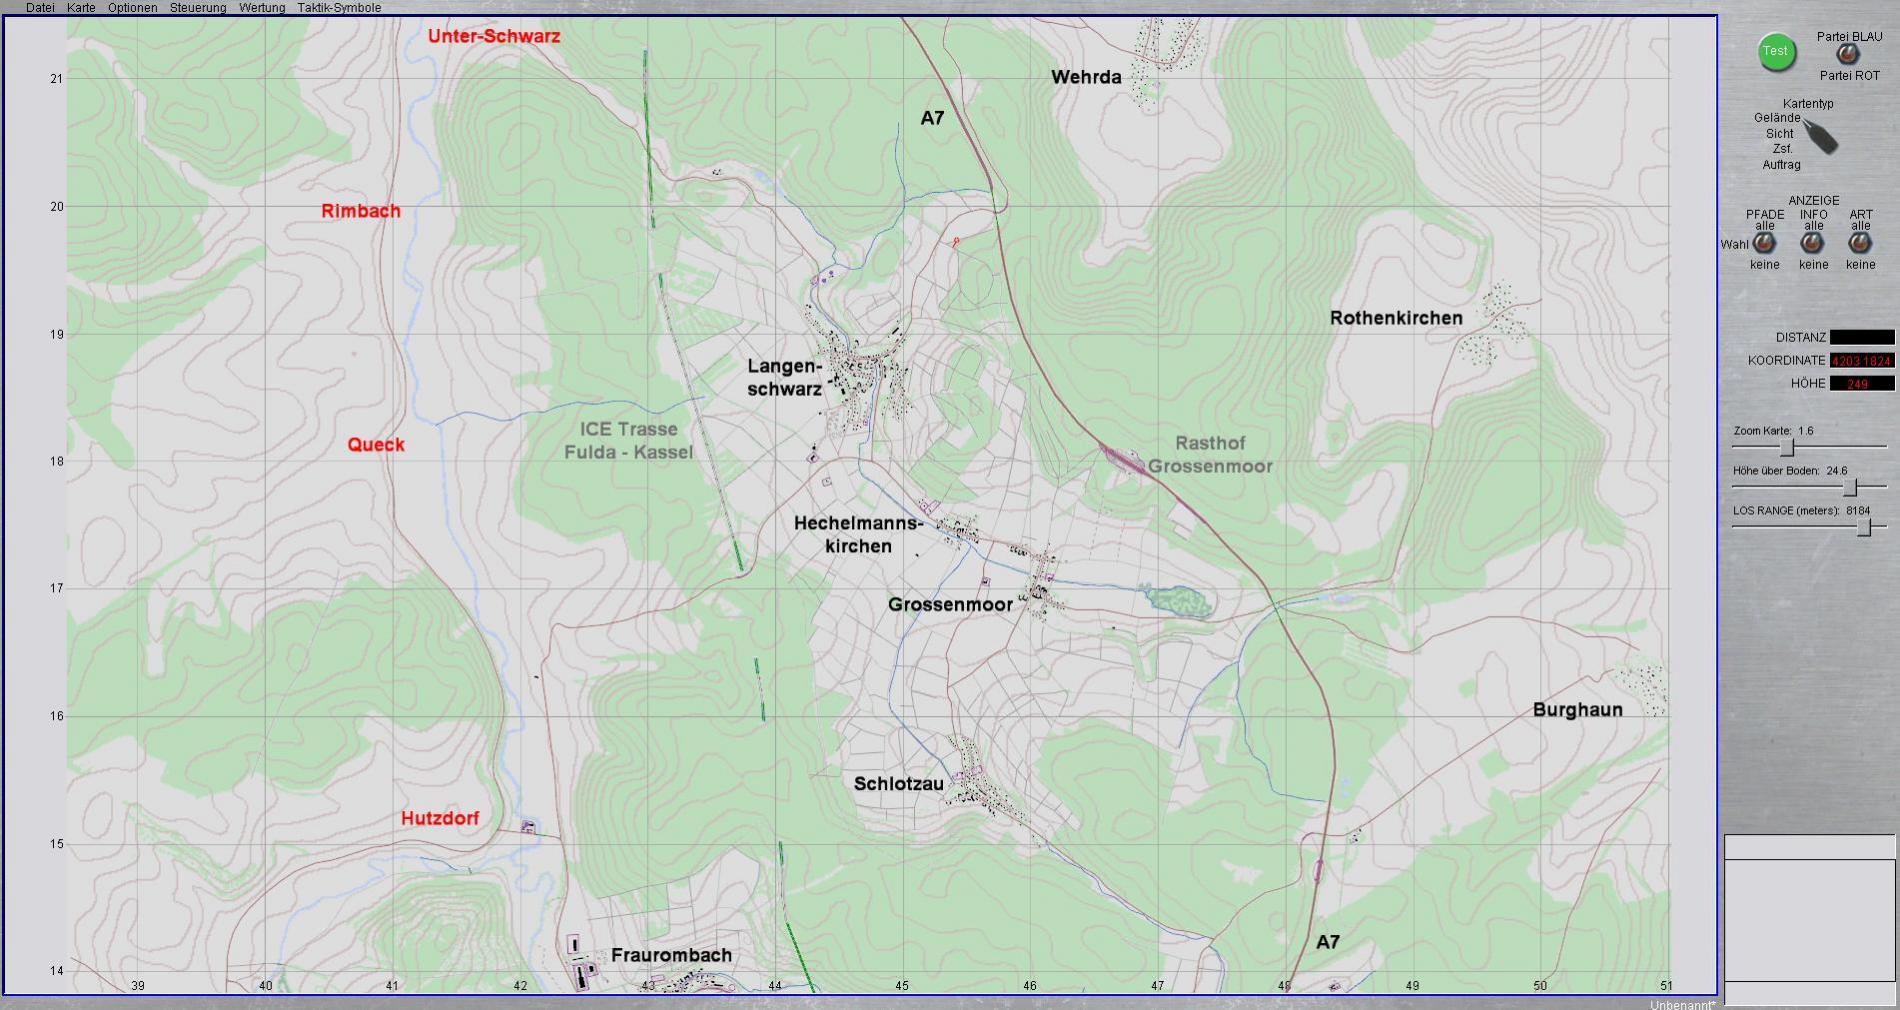Click the Rasthof Grossenmoor rest area symbol

click(x=1123, y=460)
